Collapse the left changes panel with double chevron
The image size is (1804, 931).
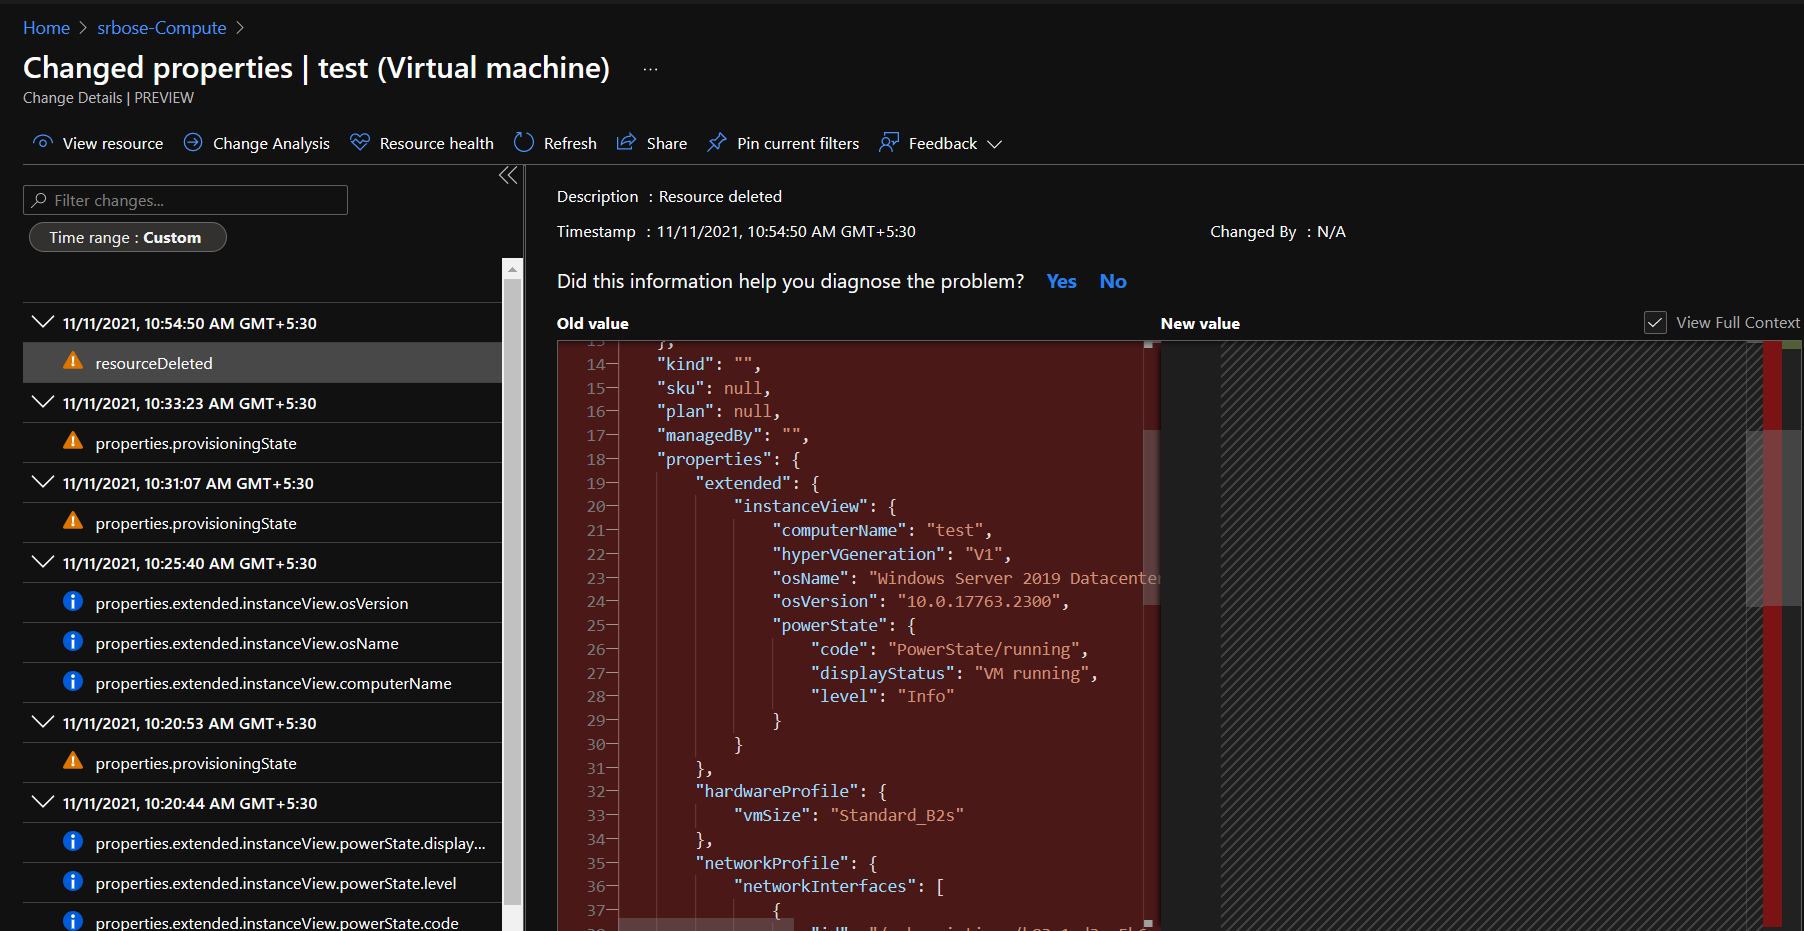click(x=508, y=176)
